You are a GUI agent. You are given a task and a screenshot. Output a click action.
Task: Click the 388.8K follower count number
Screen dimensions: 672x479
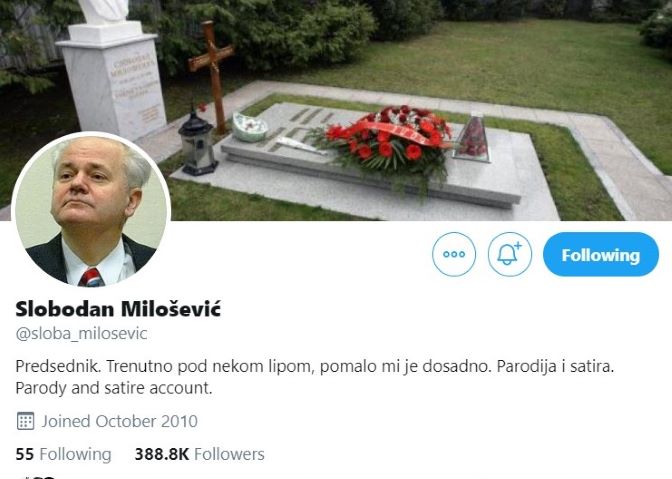coord(162,454)
